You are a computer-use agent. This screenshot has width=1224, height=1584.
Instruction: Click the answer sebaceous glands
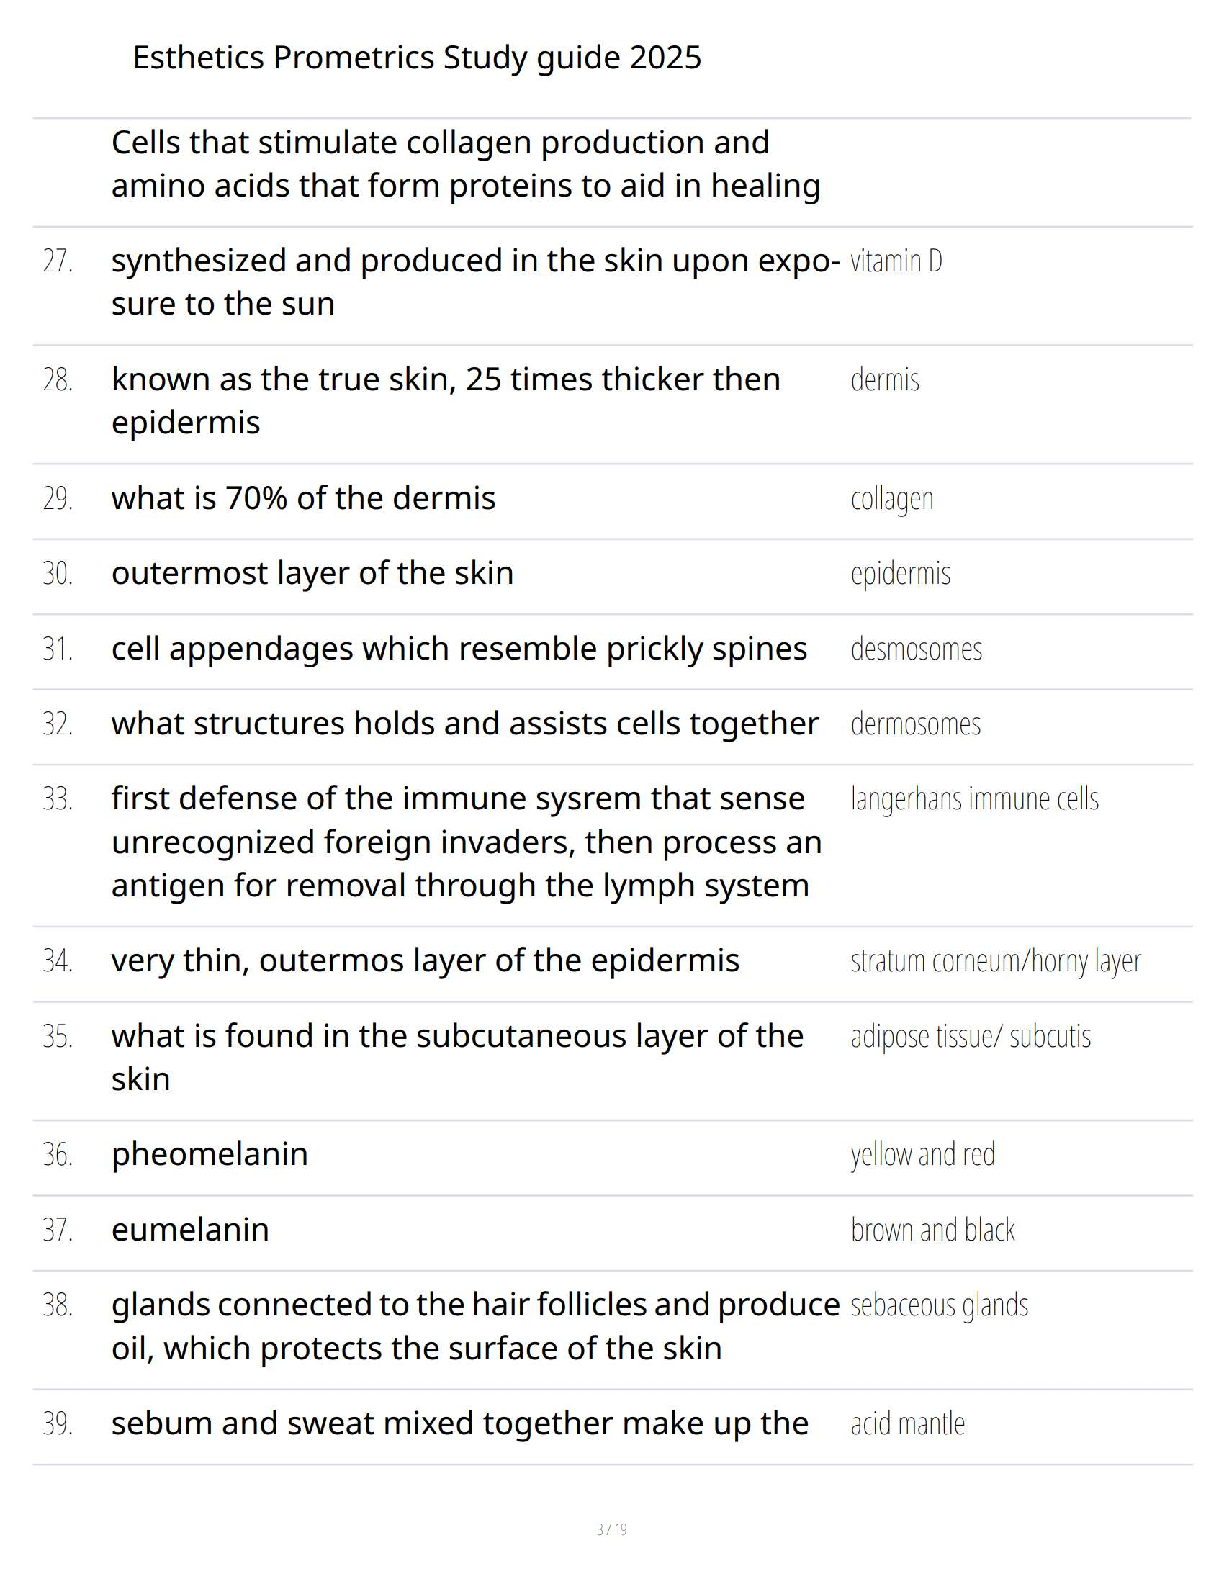click(939, 1306)
